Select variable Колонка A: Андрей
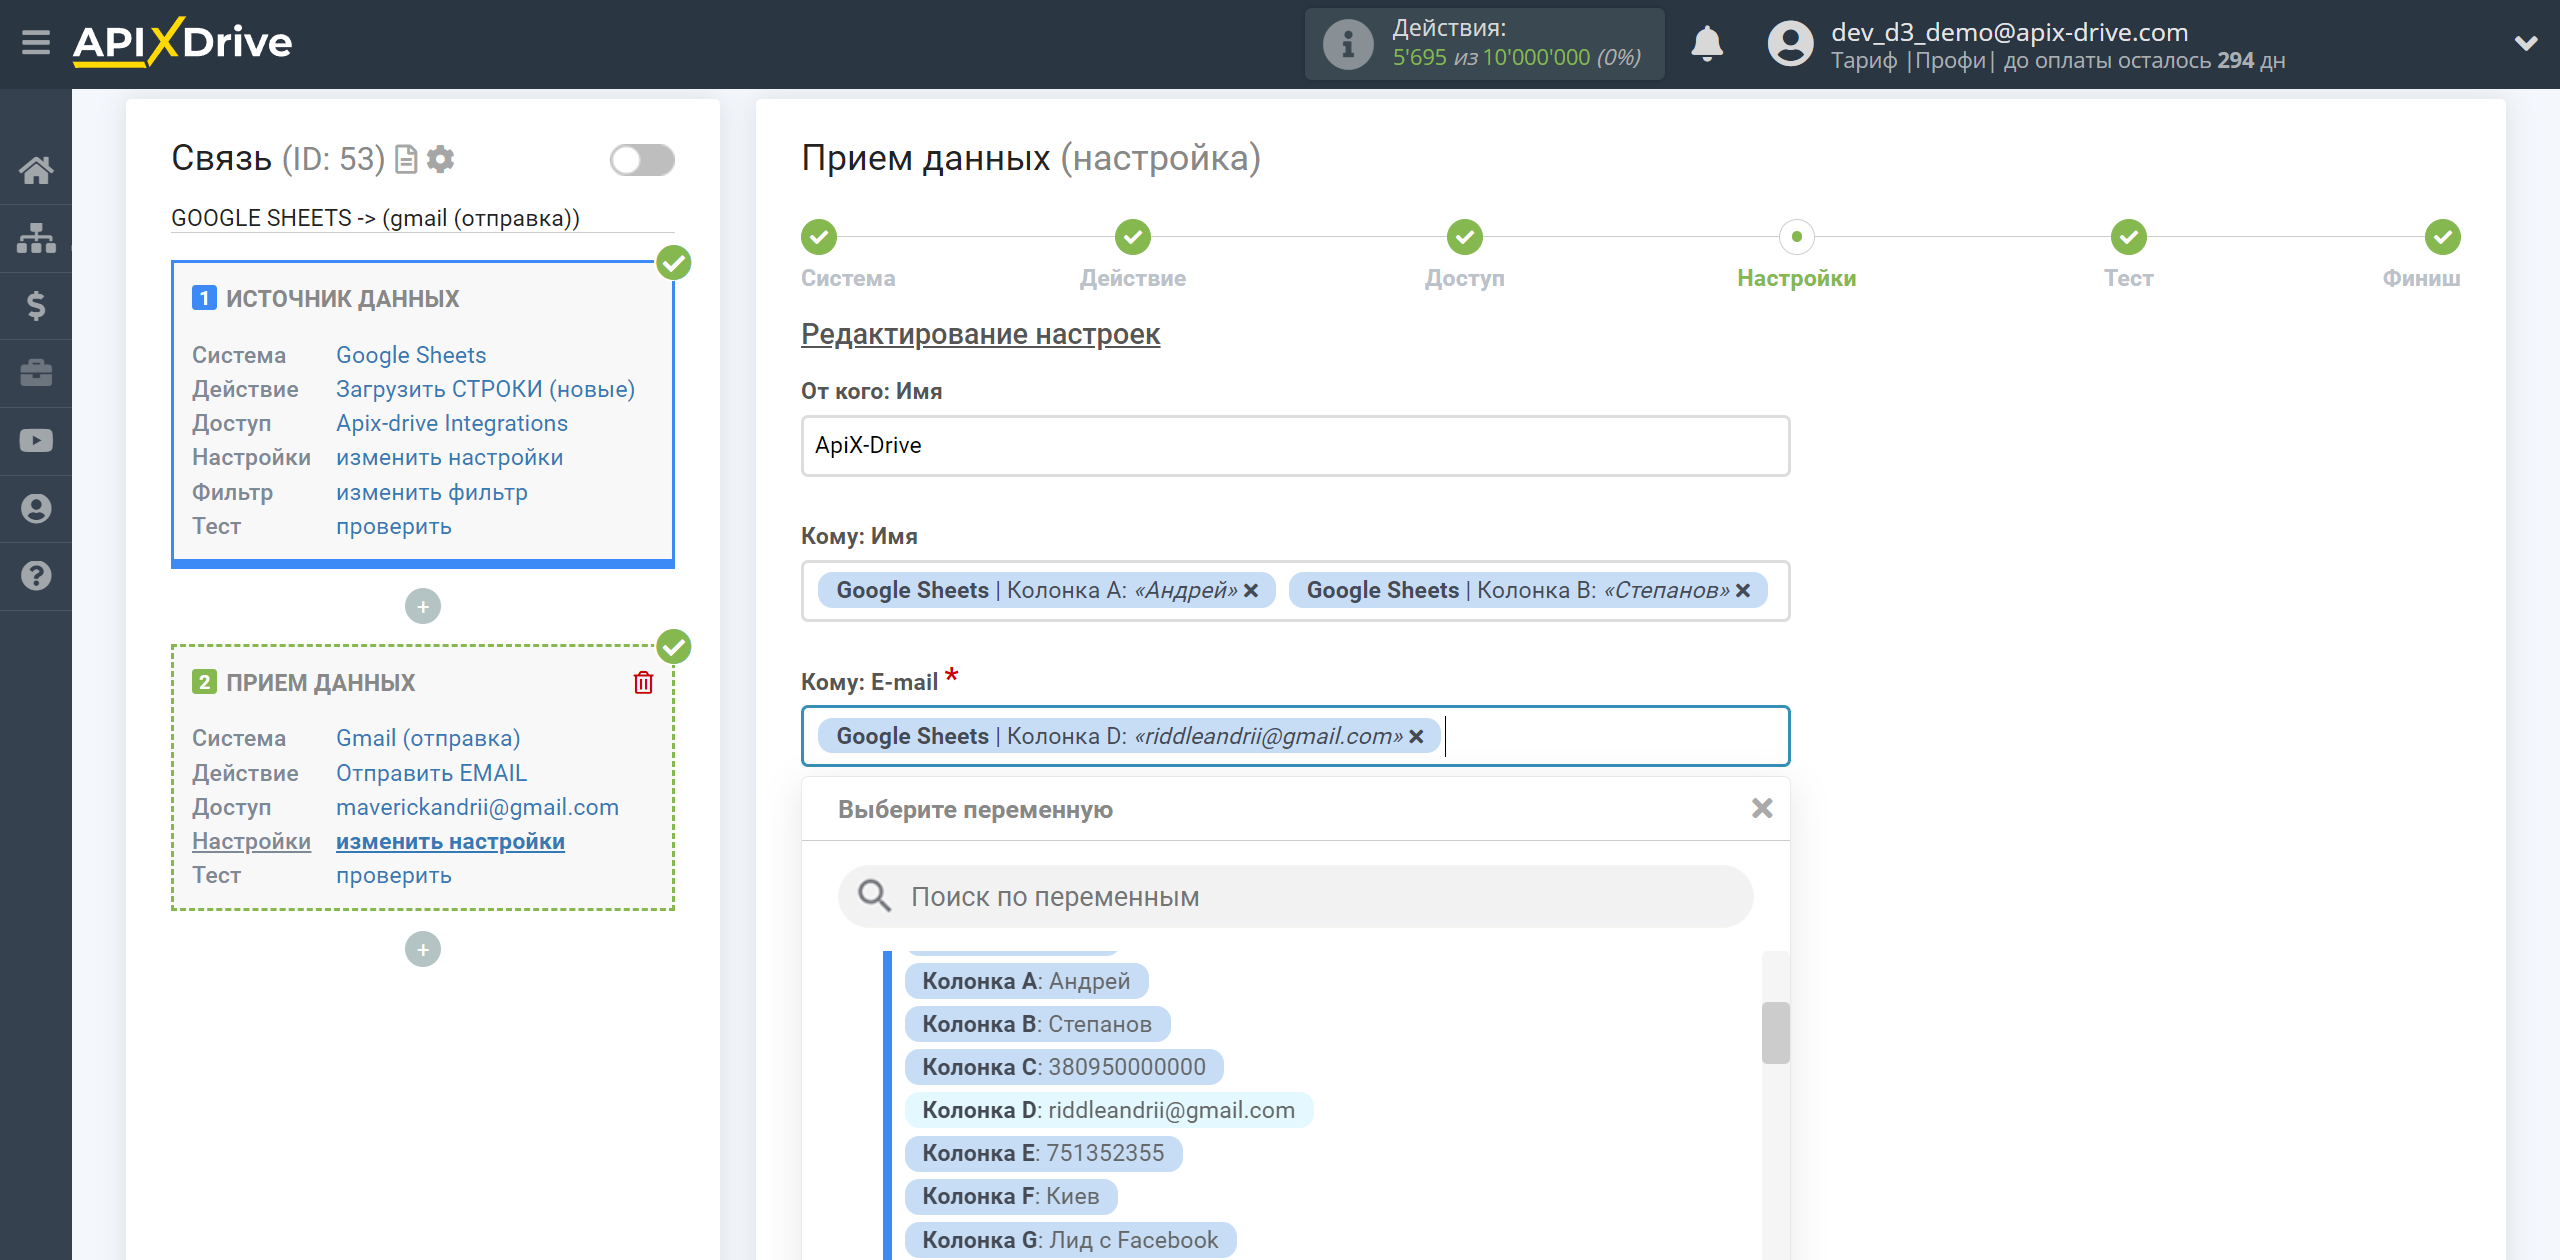This screenshot has width=2560, height=1260. pyautogui.click(x=1026, y=981)
